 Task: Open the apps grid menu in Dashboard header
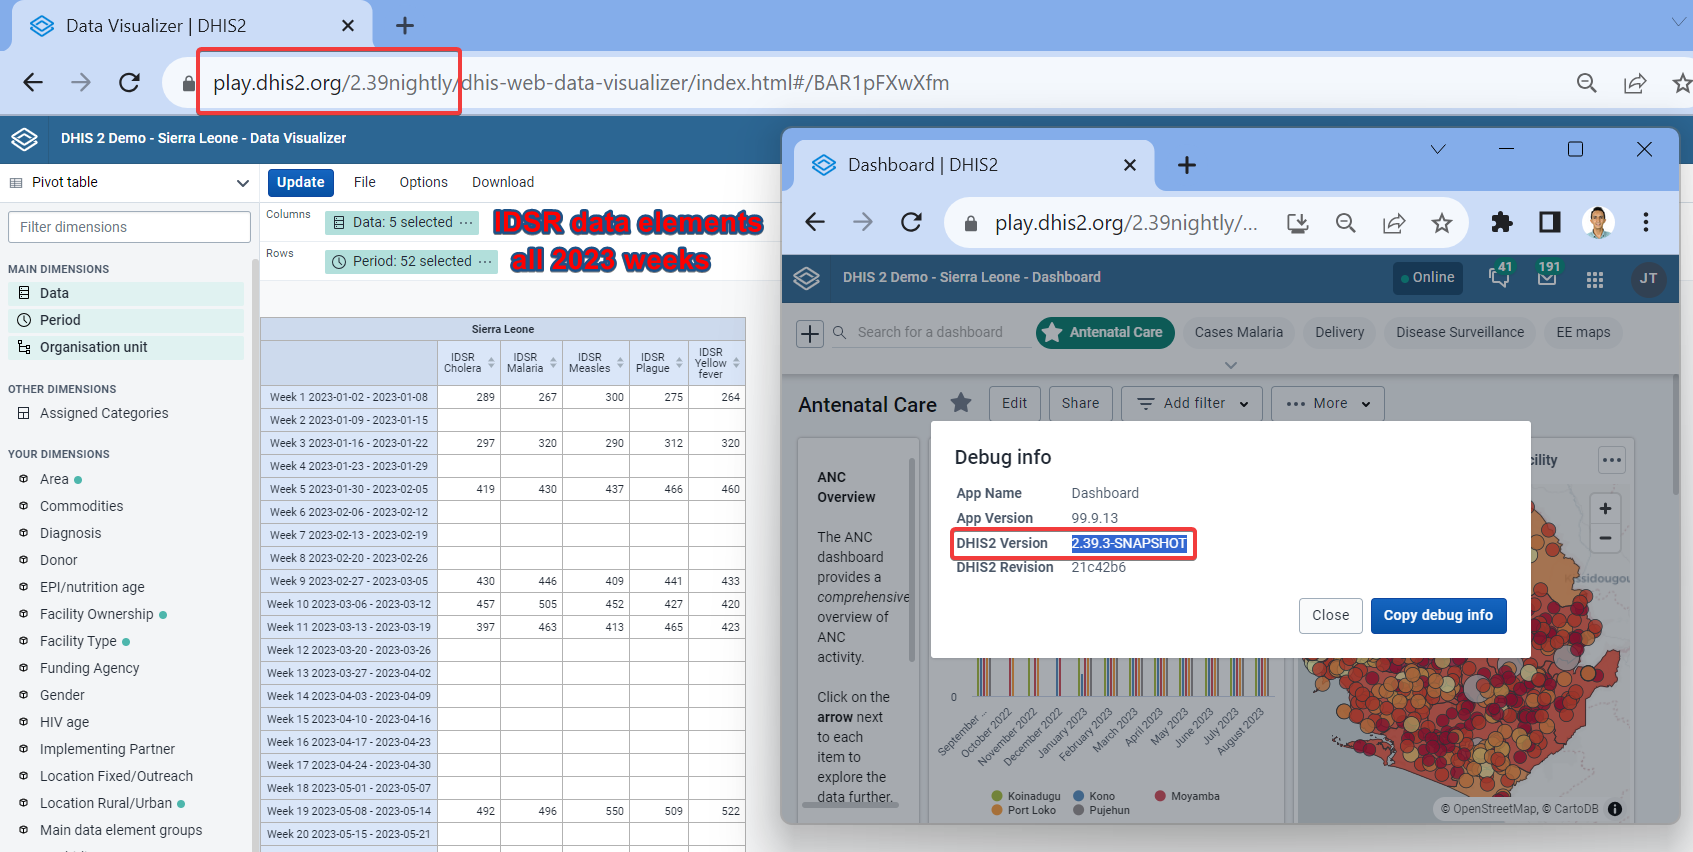point(1595,279)
